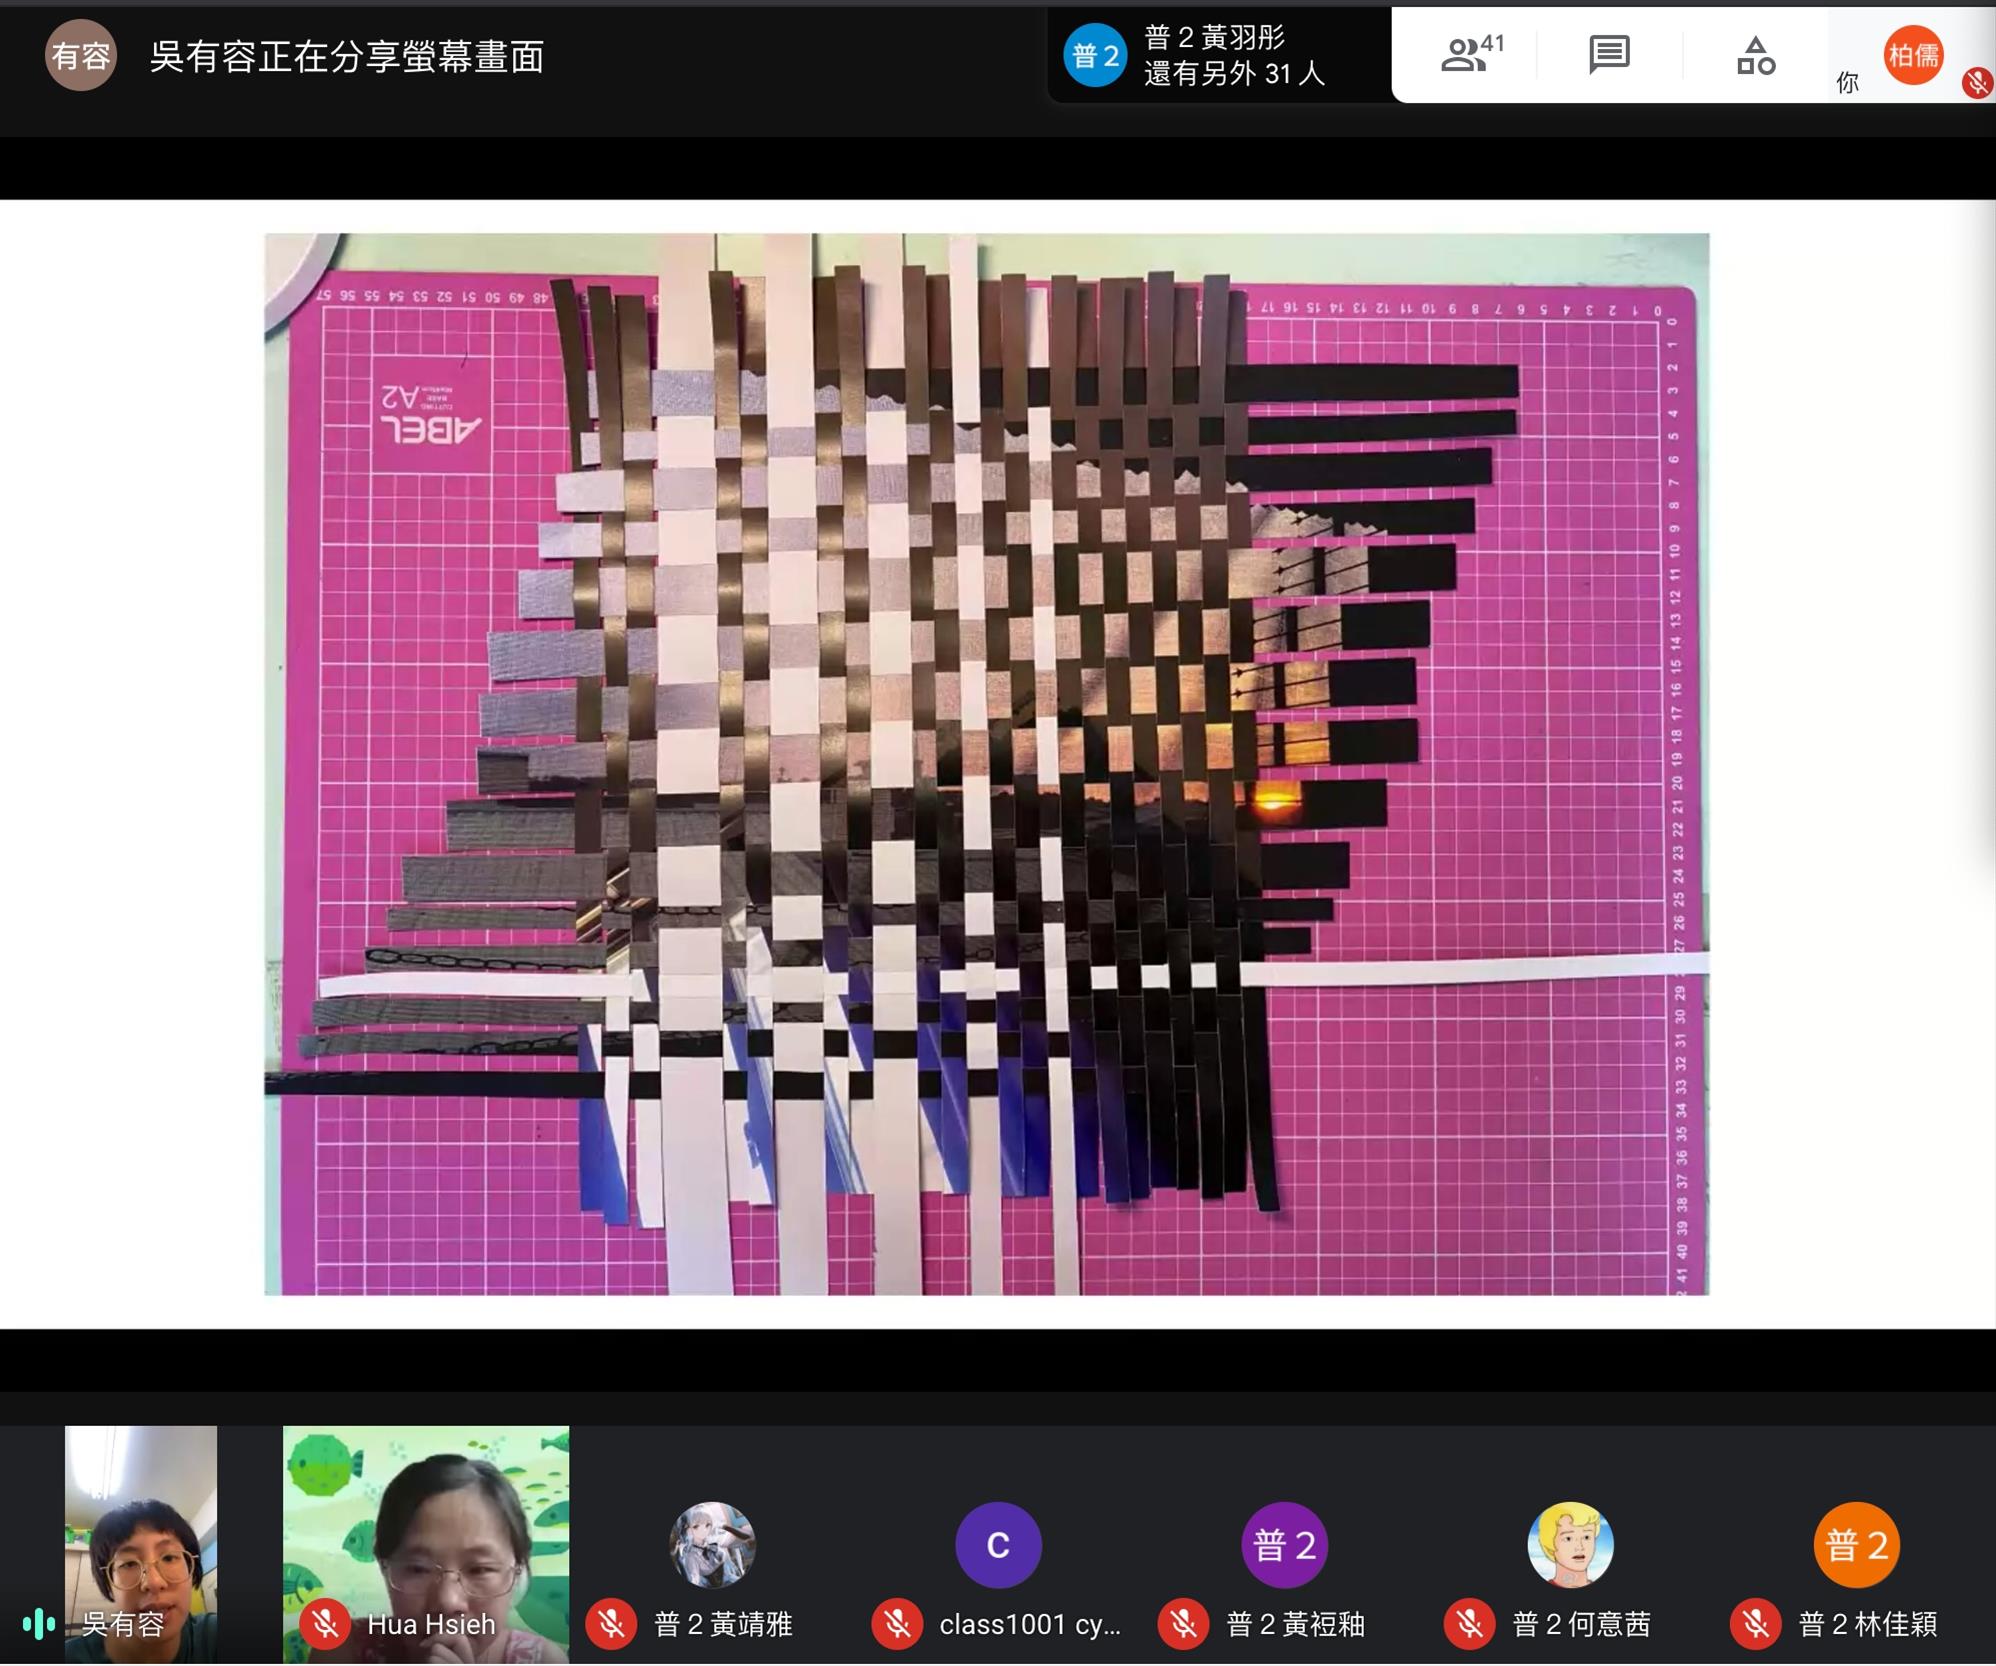
Task: Click the 普2黃羽彤 name label
Action: (x=1214, y=38)
